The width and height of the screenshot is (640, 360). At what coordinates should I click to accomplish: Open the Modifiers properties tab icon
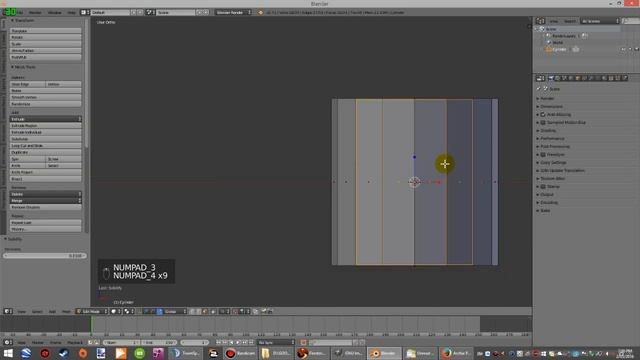591,78
